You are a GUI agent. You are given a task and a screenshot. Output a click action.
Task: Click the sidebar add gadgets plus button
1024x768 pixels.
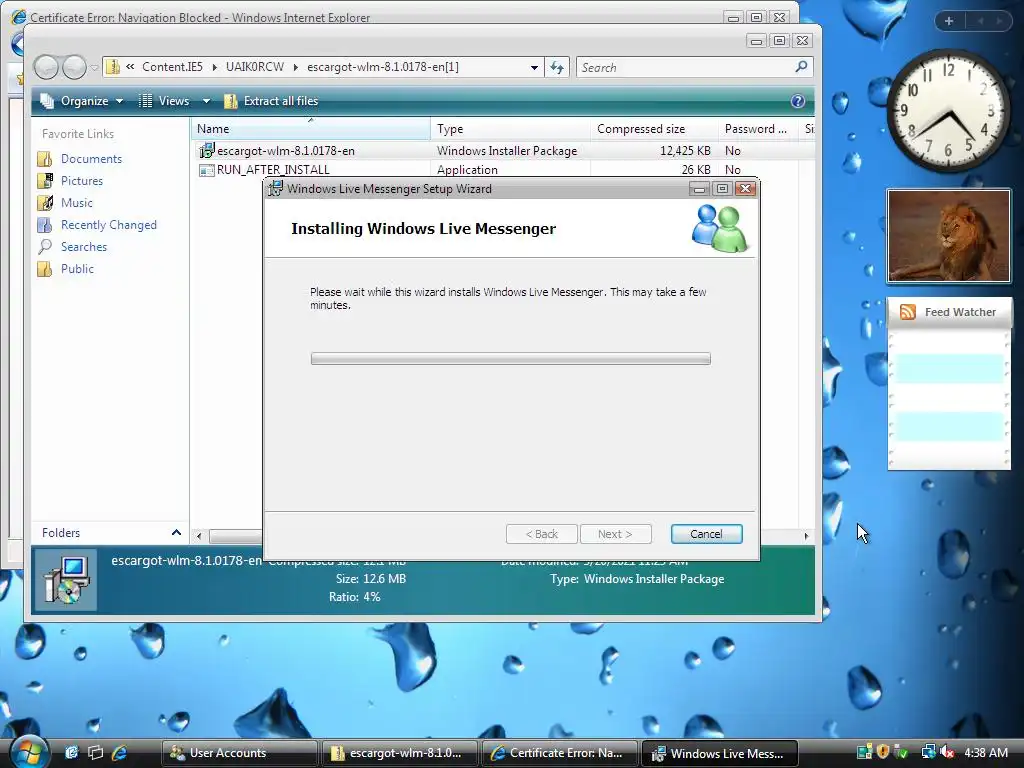pyautogui.click(x=949, y=21)
